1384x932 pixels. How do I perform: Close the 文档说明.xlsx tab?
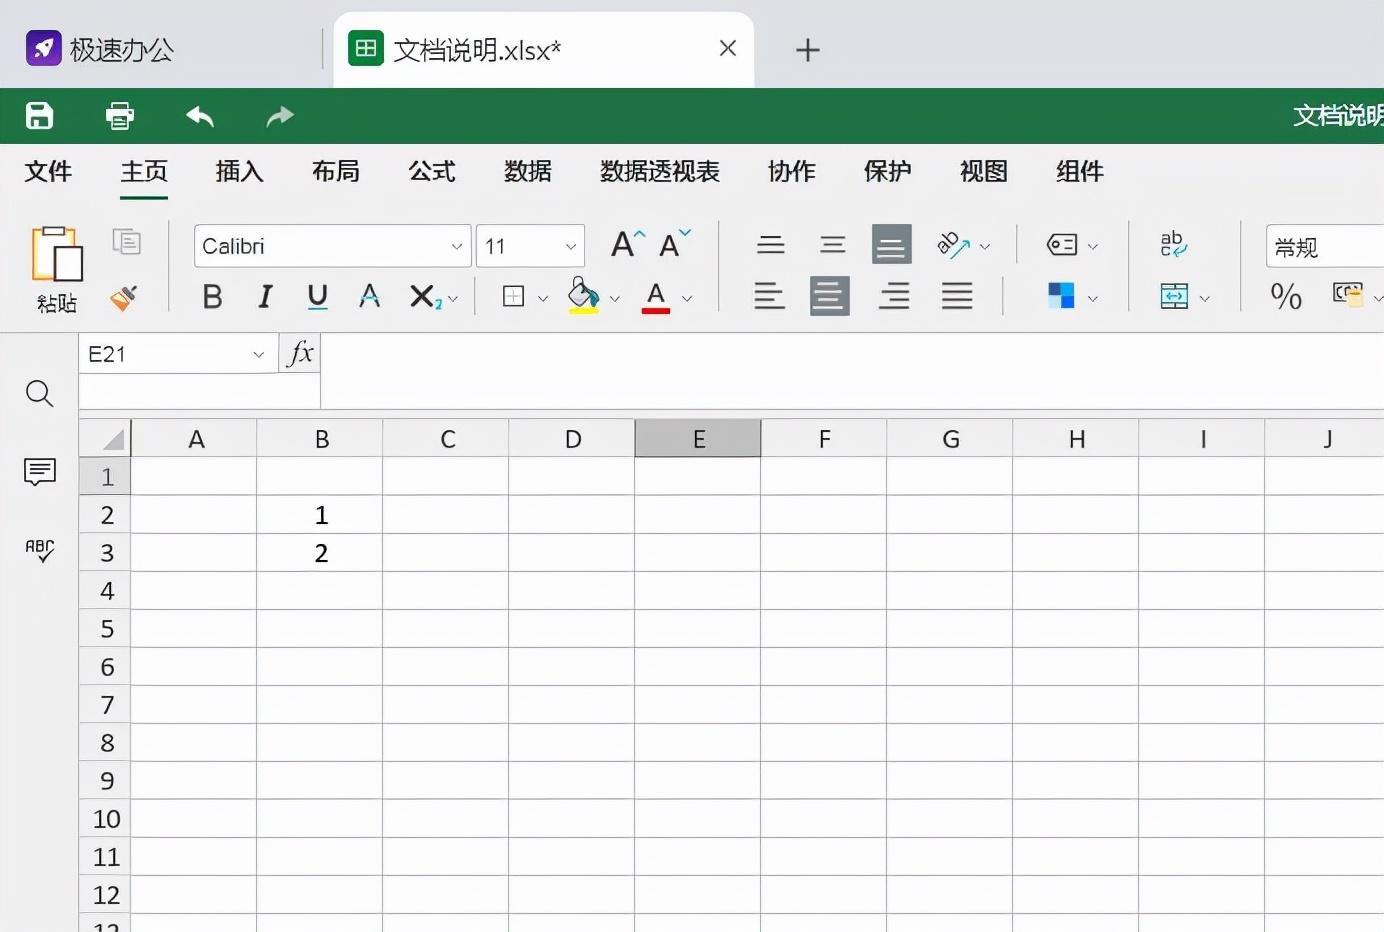728,48
